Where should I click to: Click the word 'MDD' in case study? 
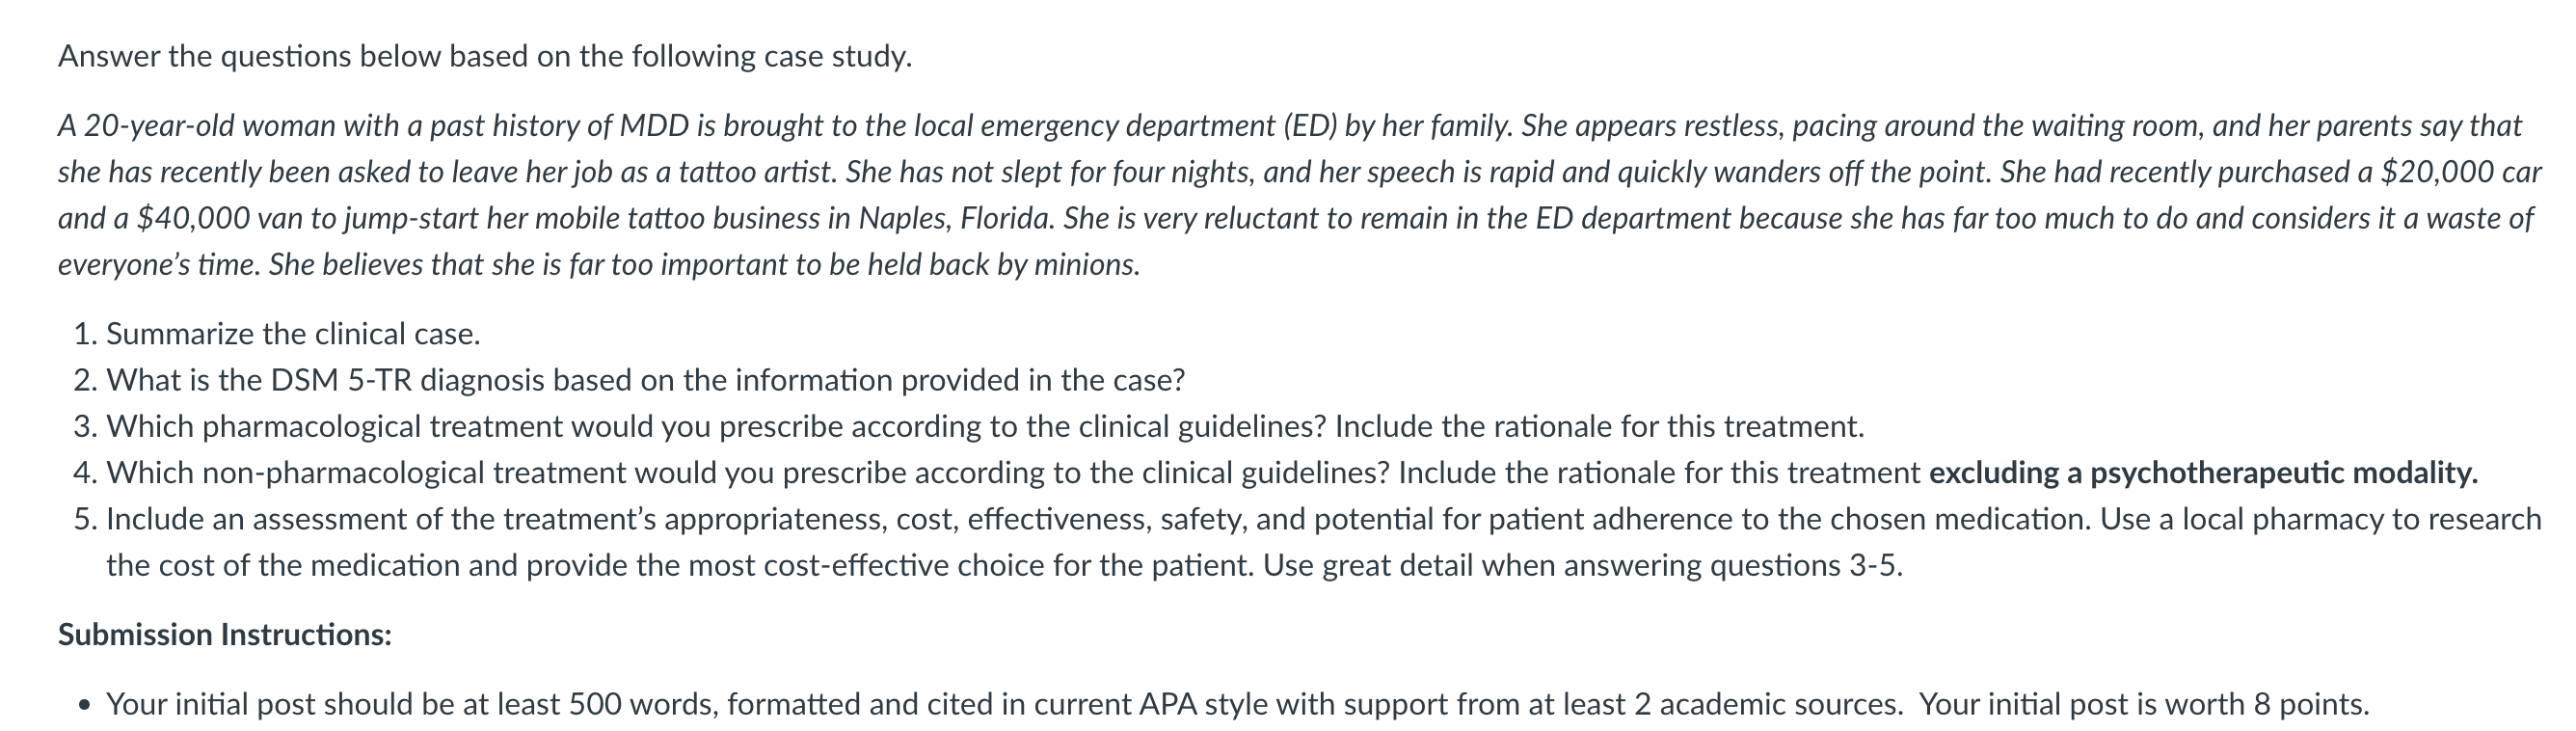654,126
